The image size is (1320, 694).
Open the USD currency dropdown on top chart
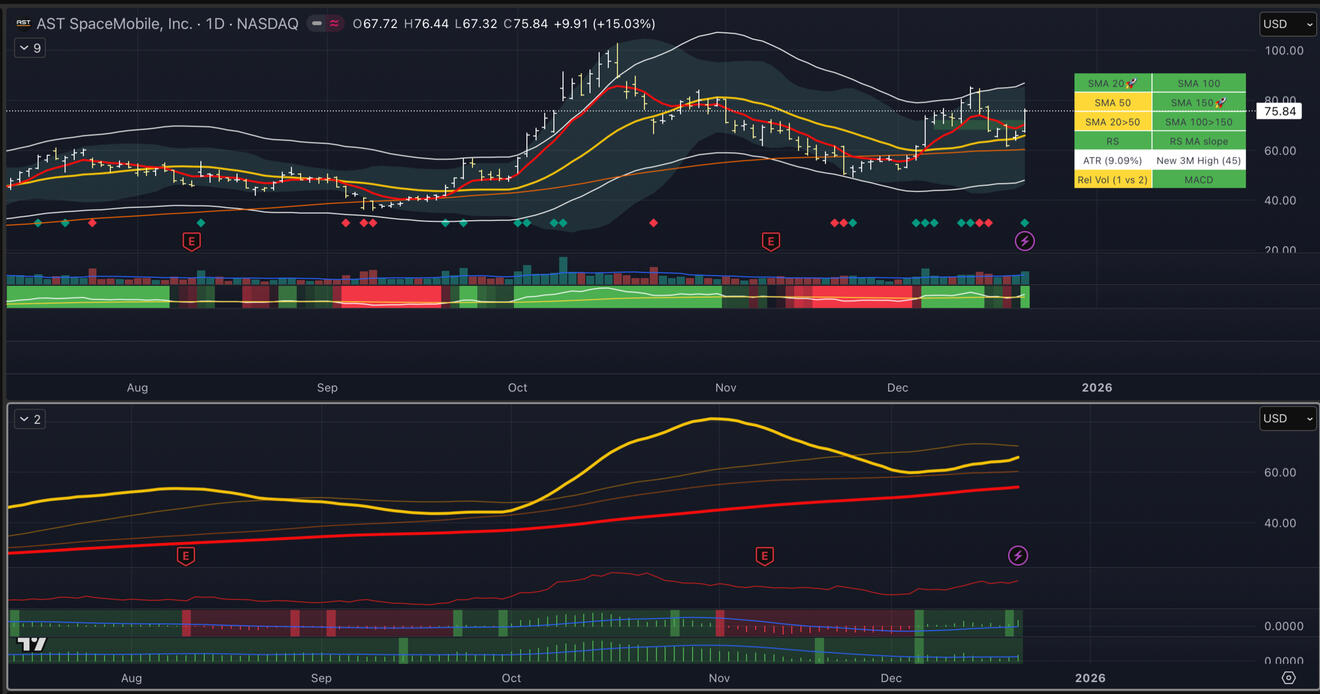pyautogui.click(x=1287, y=24)
